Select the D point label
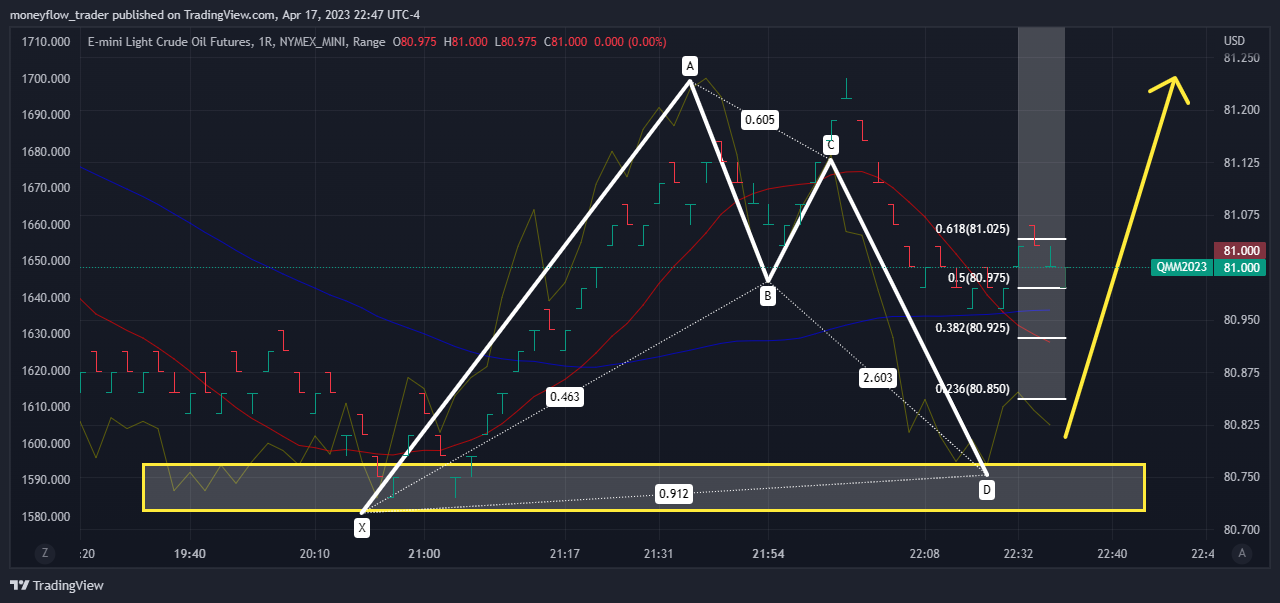The width and height of the screenshot is (1280, 603). (x=987, y=490)
